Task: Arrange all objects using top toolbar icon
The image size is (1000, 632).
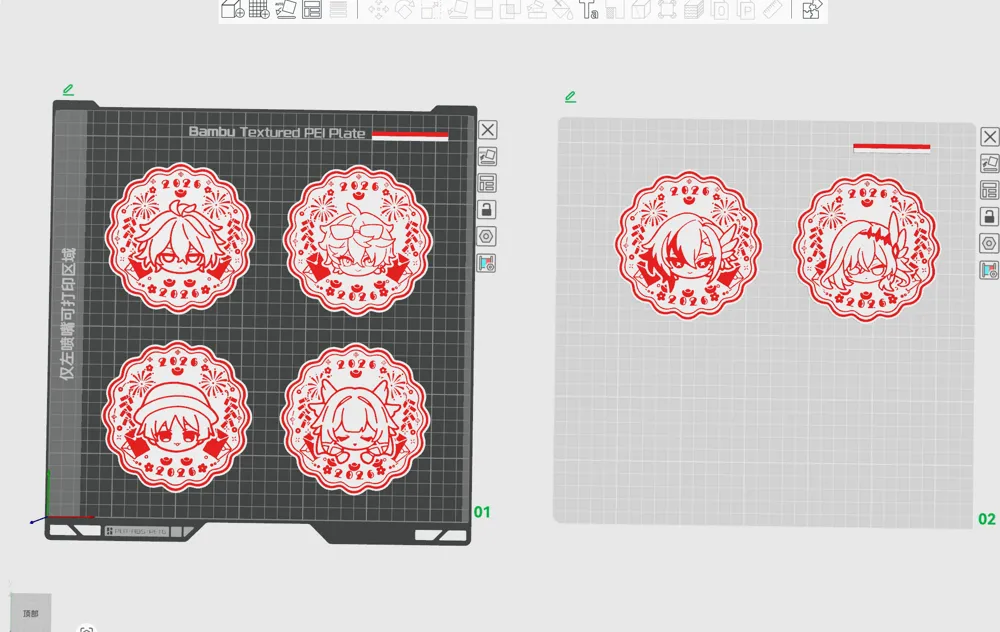Action: 312,10
